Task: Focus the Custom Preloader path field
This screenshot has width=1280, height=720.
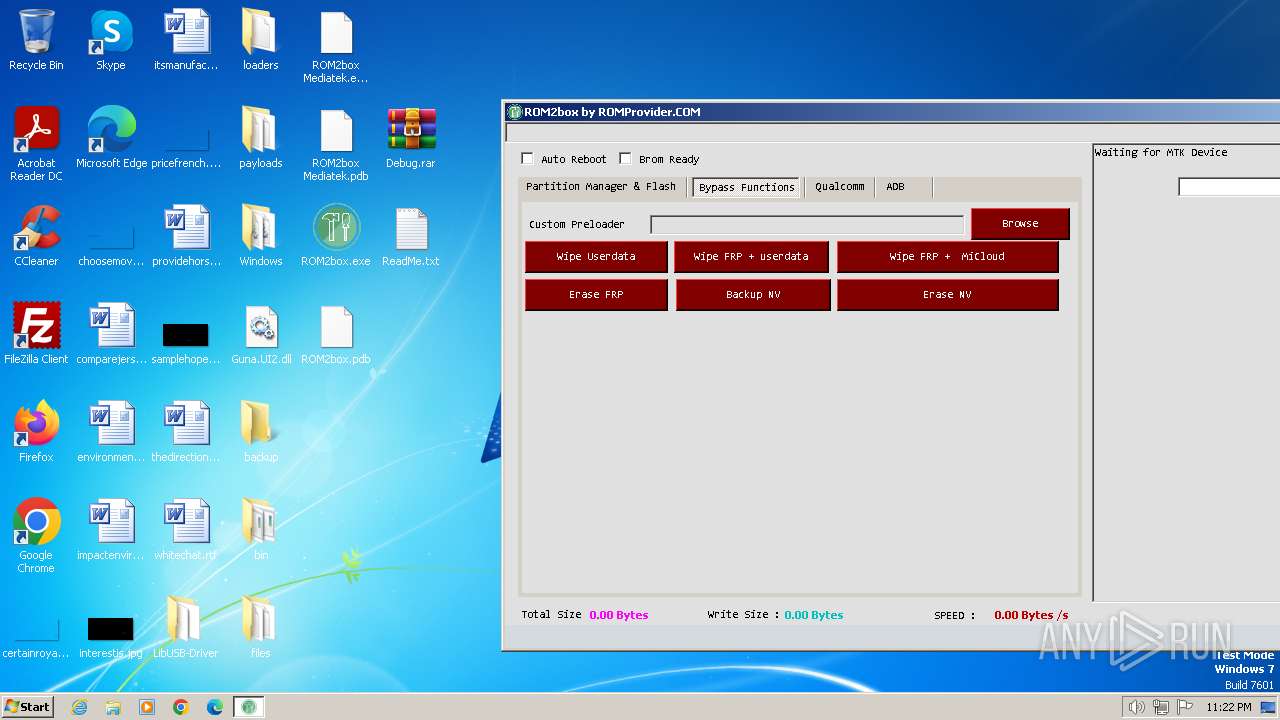Action: click(x=807, y=224)
